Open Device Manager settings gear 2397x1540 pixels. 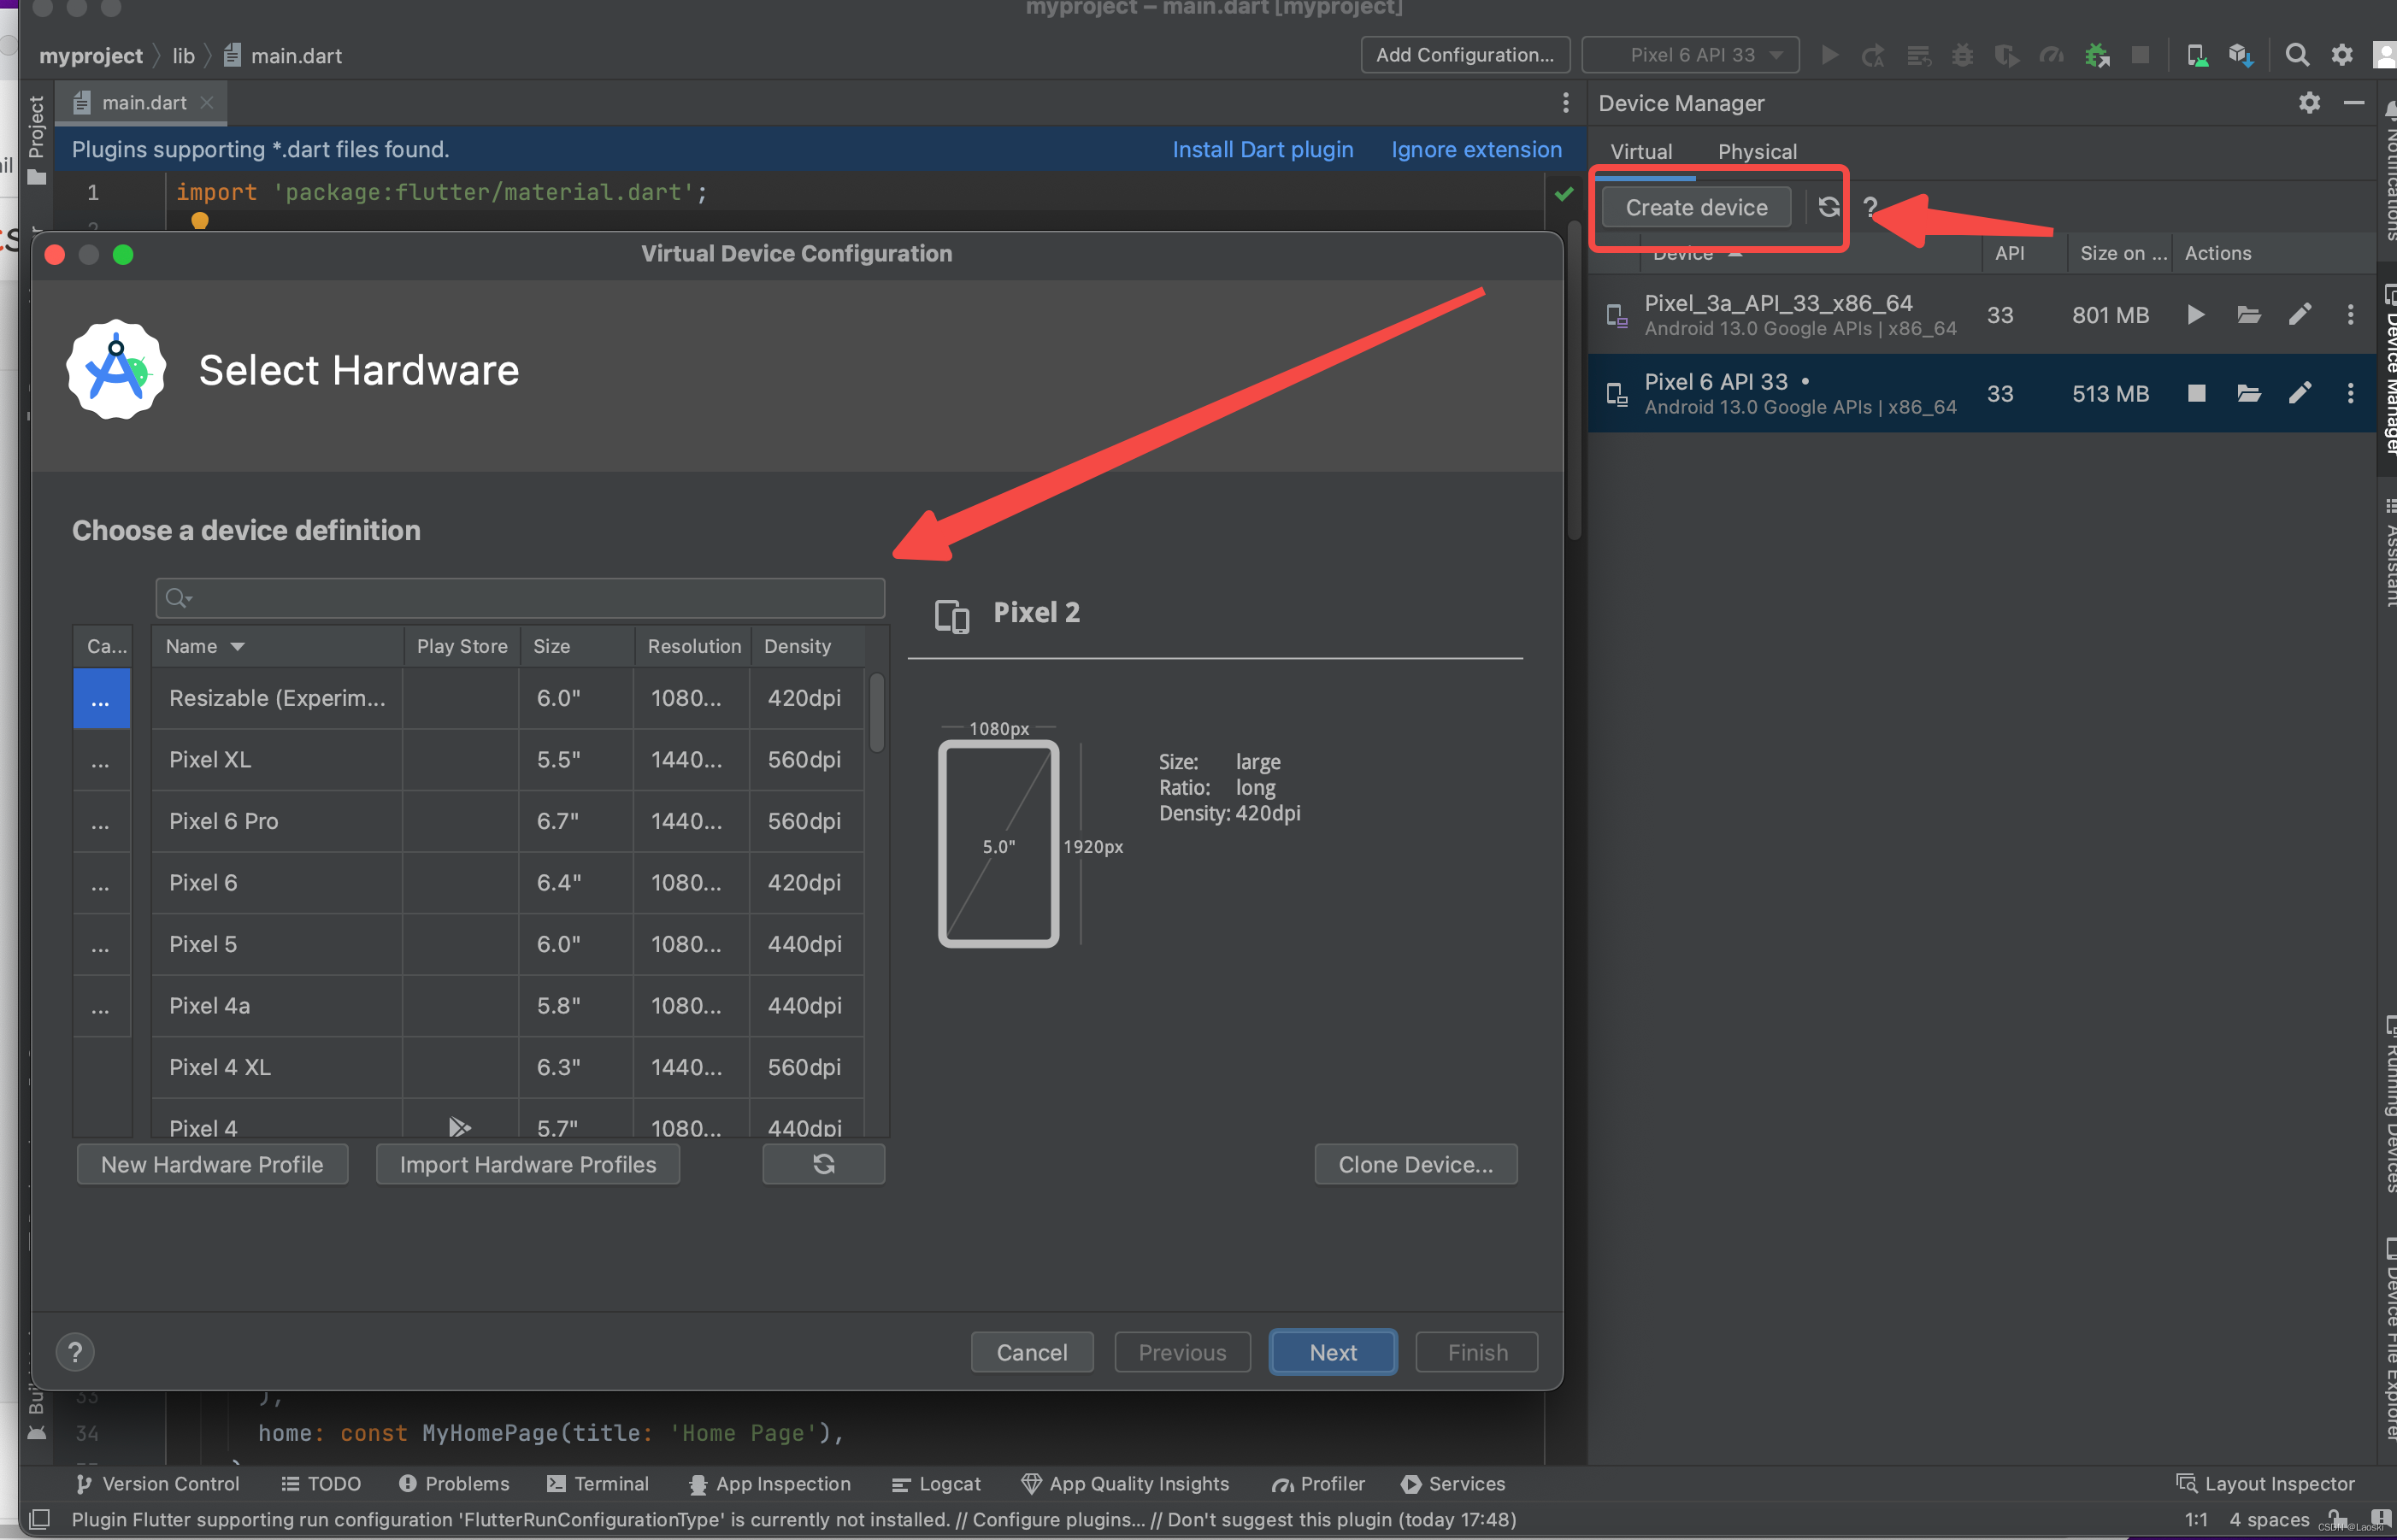pyautogui.click(x=2308, y=103)
